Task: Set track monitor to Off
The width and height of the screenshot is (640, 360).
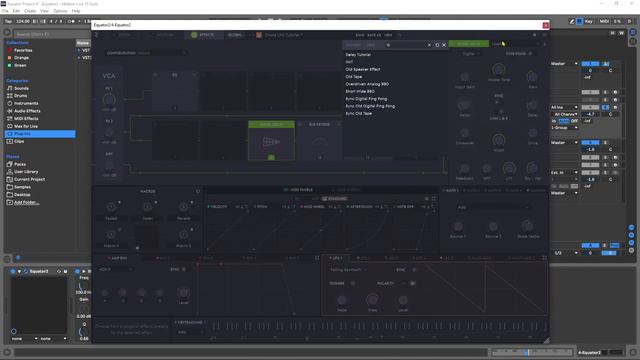Action: click(574, 121)
